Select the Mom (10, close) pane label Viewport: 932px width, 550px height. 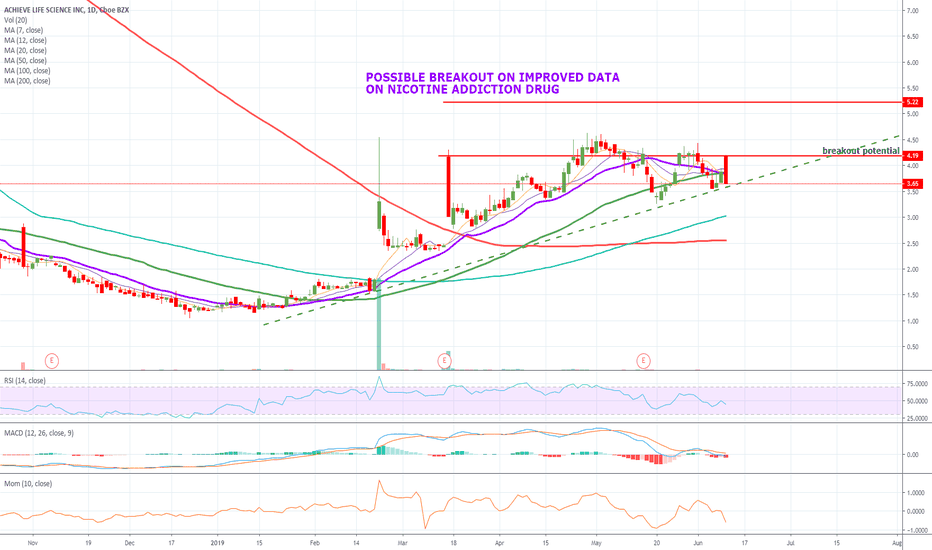[x=28, y=483]
